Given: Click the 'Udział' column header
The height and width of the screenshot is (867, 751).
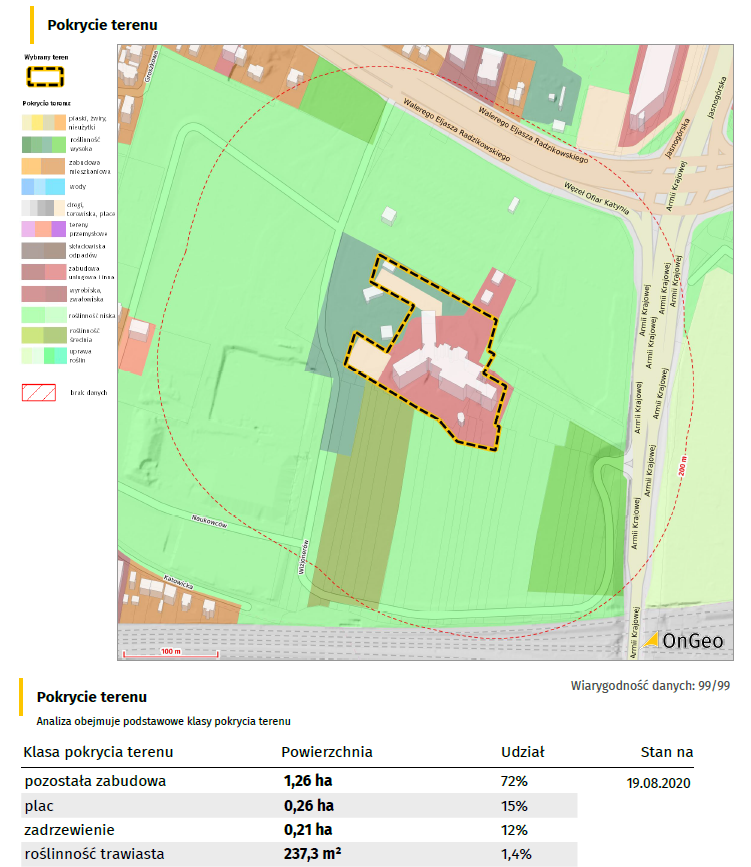Looking at the screenshot, I should point(522,752).
